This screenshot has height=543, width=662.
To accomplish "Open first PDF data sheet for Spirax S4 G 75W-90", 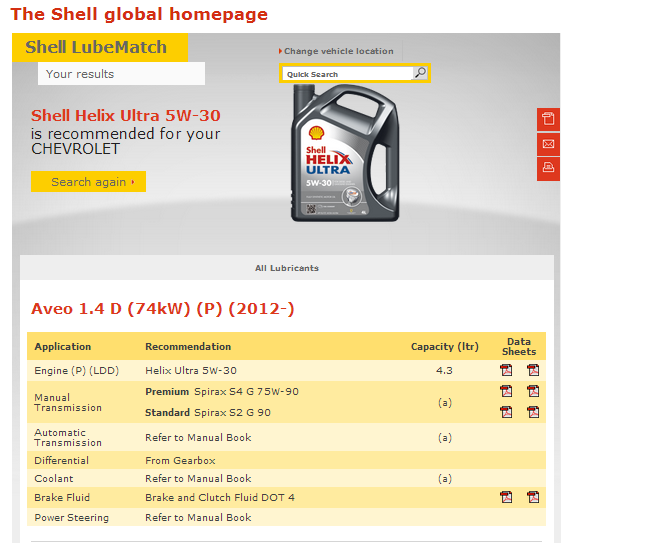I will point(506,391).
